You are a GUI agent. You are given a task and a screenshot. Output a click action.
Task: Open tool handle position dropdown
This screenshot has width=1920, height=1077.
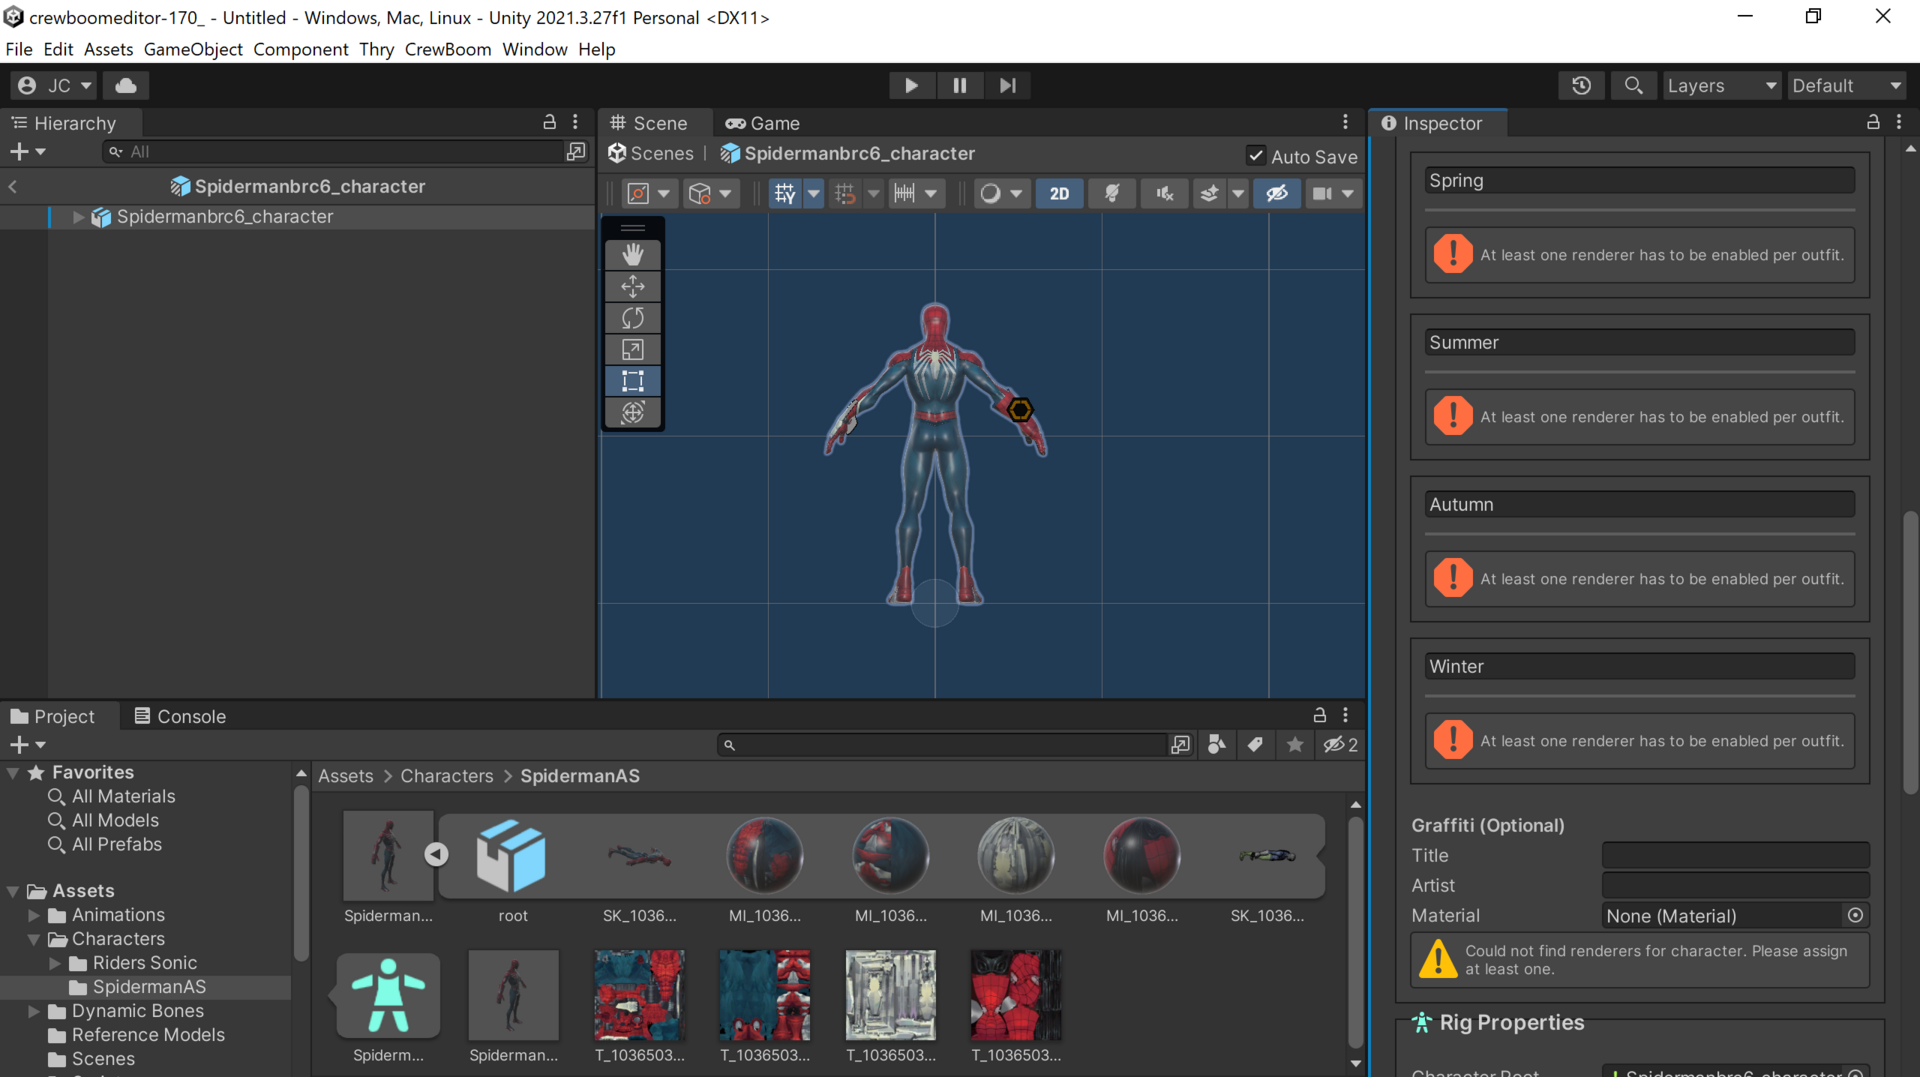coord(648,193)
